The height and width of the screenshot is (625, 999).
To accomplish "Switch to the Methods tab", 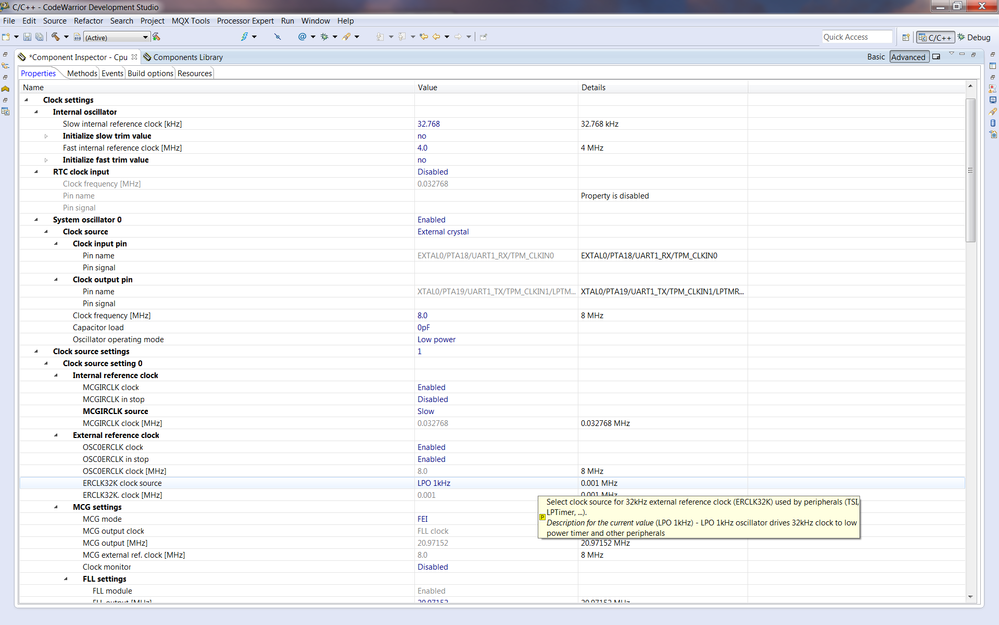I will [82, 73].
